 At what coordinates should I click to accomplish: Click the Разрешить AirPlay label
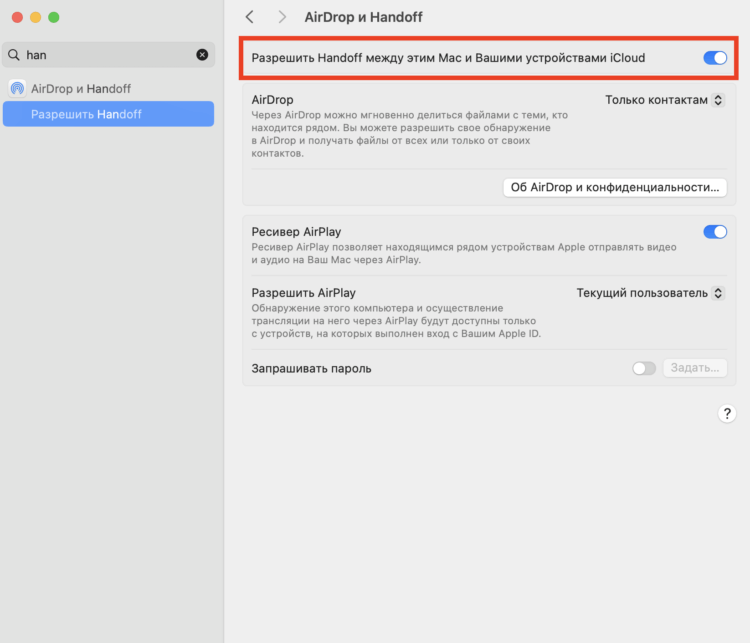pos(303,293)
